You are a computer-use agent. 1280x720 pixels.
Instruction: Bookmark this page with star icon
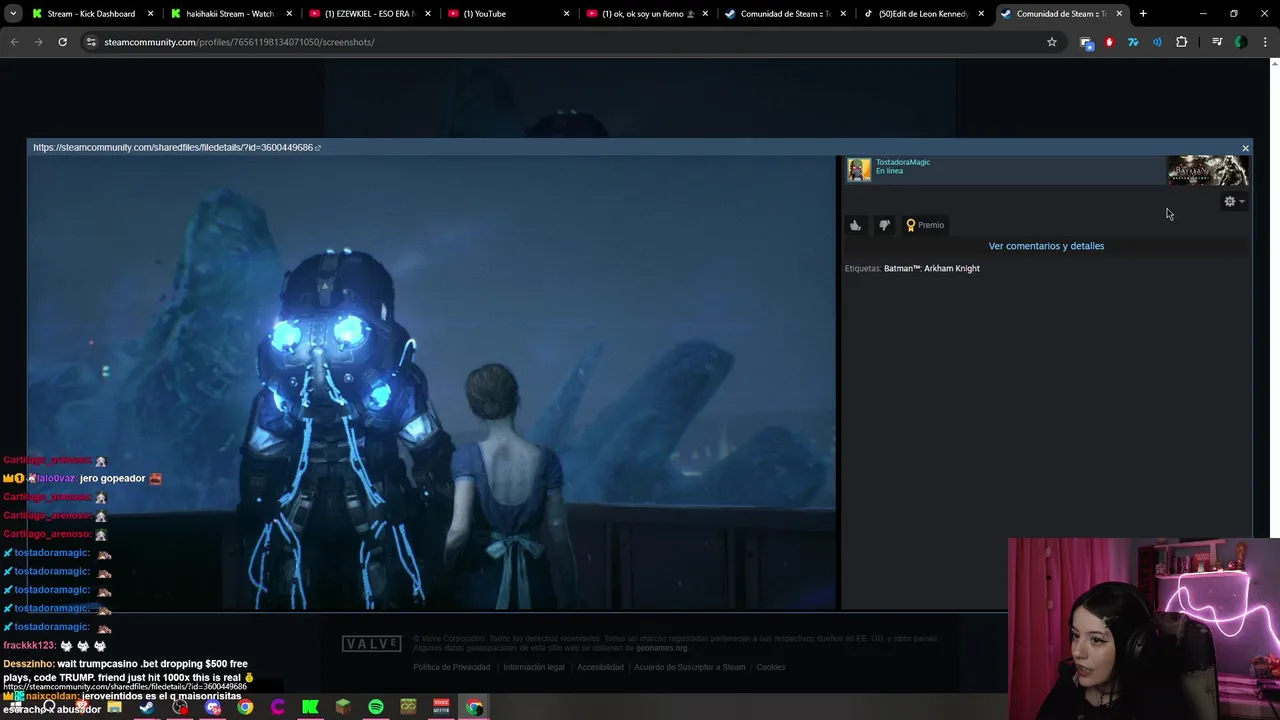tap(1052, 42)
